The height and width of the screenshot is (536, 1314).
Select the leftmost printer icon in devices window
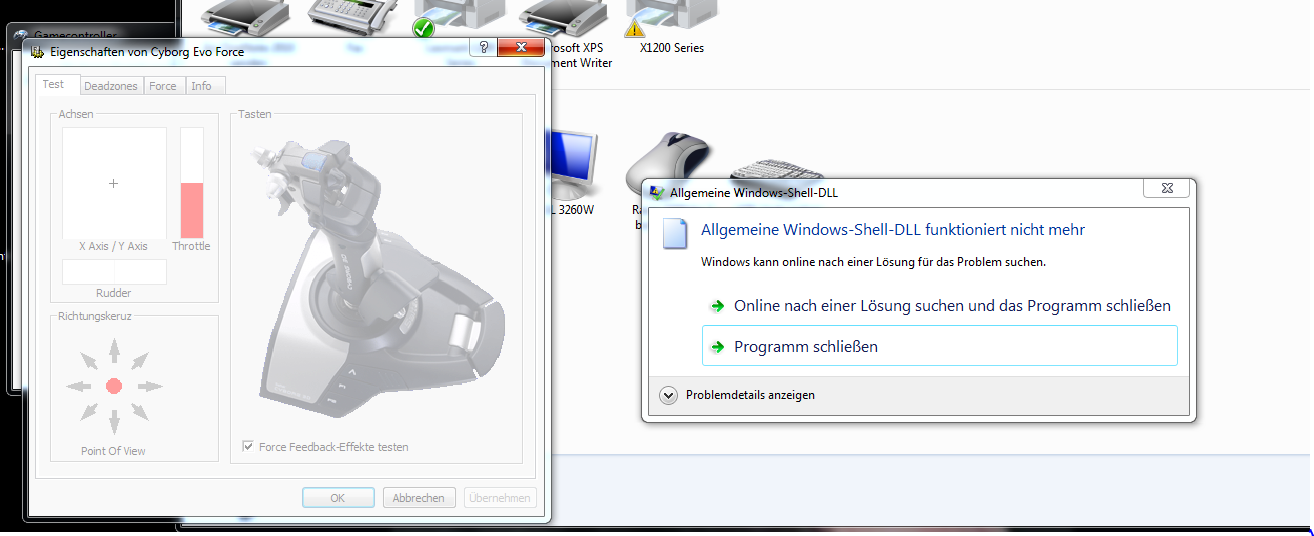pos(244,20)
